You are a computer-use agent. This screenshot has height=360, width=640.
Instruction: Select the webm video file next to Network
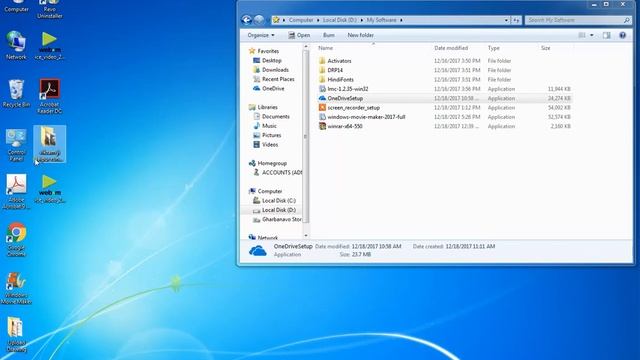coord(49,46)
